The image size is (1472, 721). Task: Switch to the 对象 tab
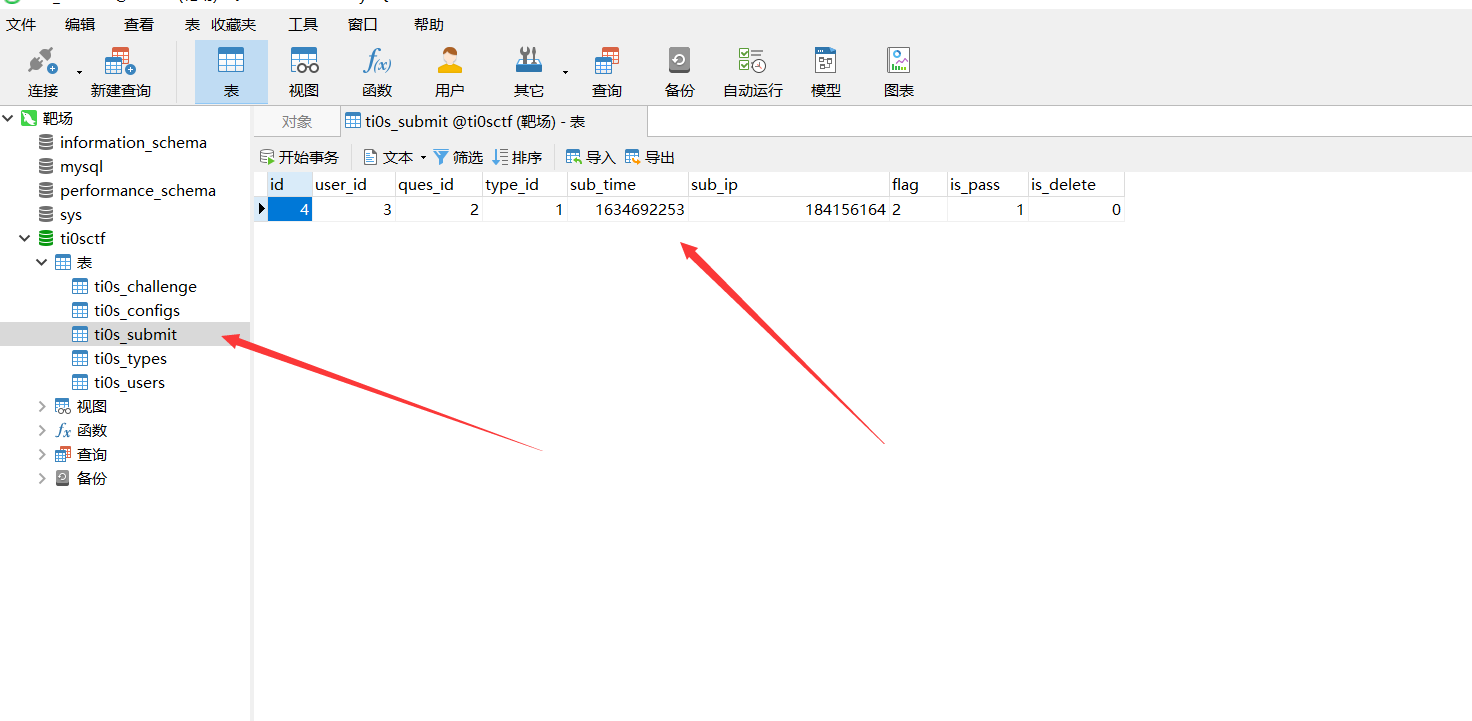point(297,122)
